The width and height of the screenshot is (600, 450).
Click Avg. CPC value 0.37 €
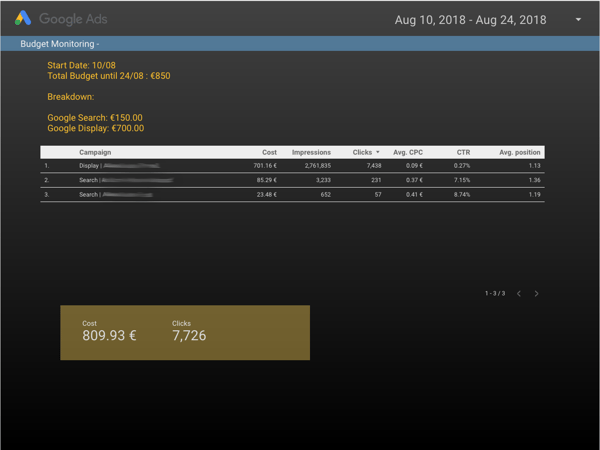coord(414,180)
